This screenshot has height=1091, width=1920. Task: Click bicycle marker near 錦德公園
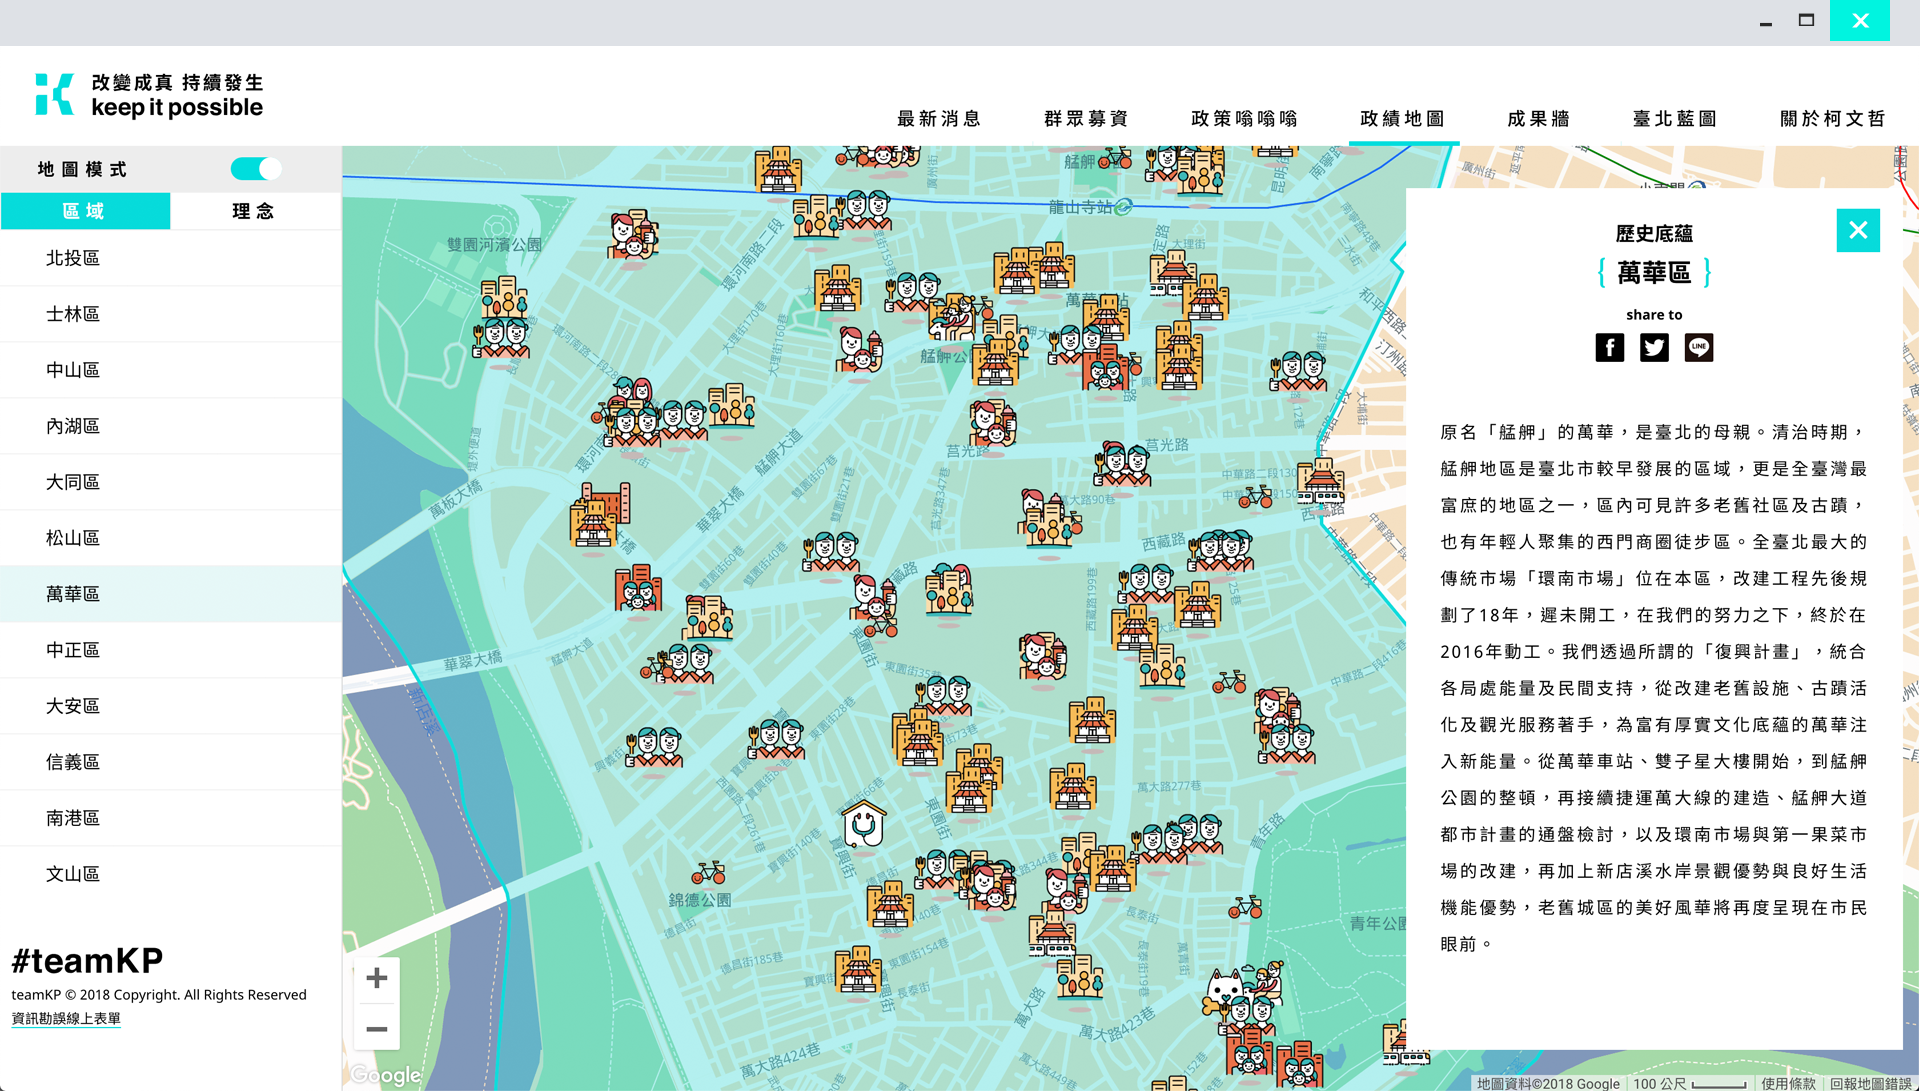(x=708, y=873)
